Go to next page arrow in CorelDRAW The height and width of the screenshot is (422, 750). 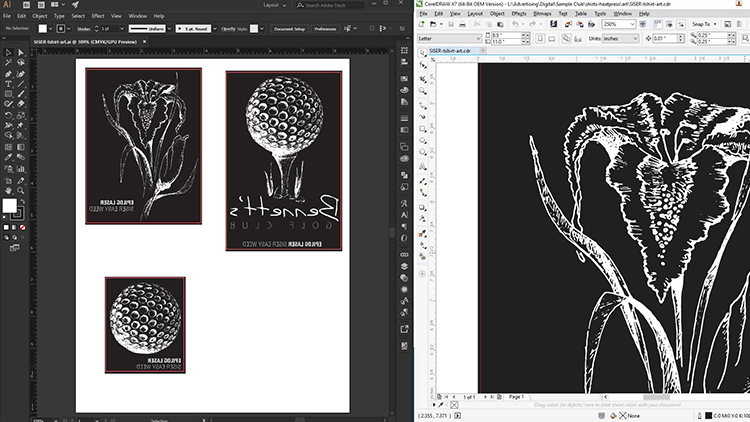(485, 397)
